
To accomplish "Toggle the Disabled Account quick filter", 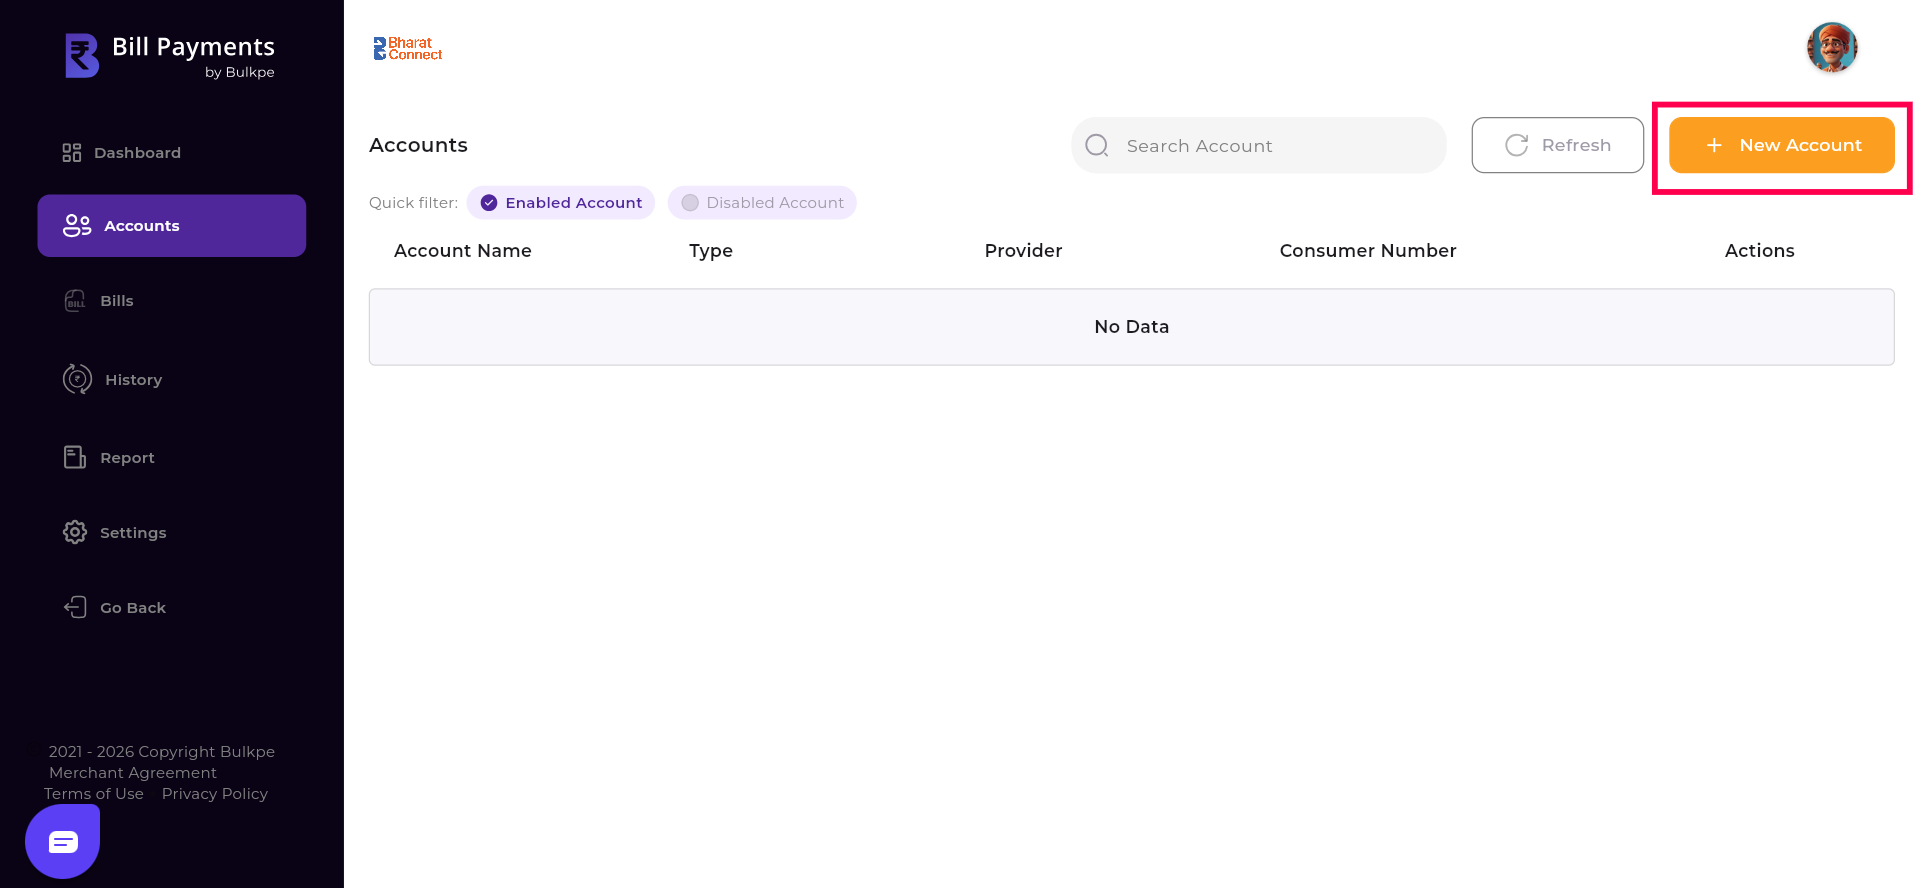I will pos(762,203).
